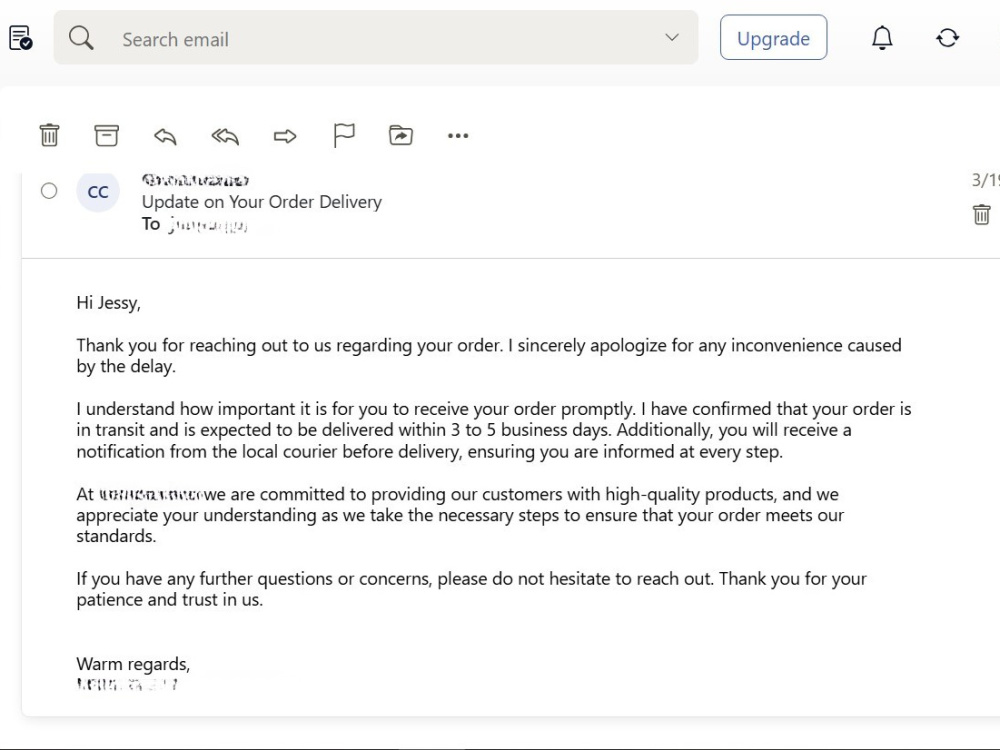Viewport: 1000px width, 750px height.
Task: Open the CC sender avatar
Action: [98, 191]
